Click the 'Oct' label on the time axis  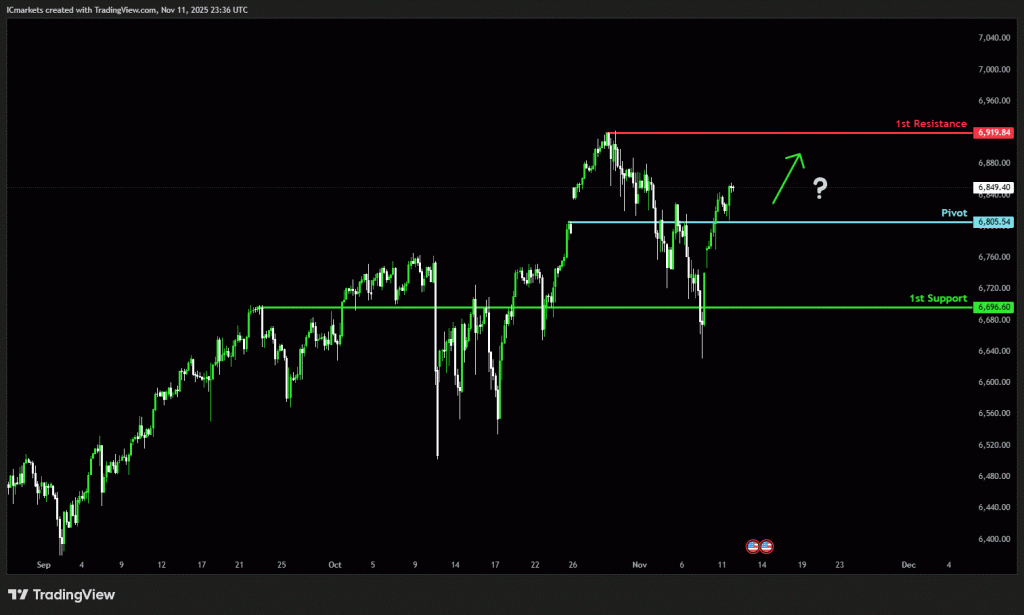pos(335,565)
